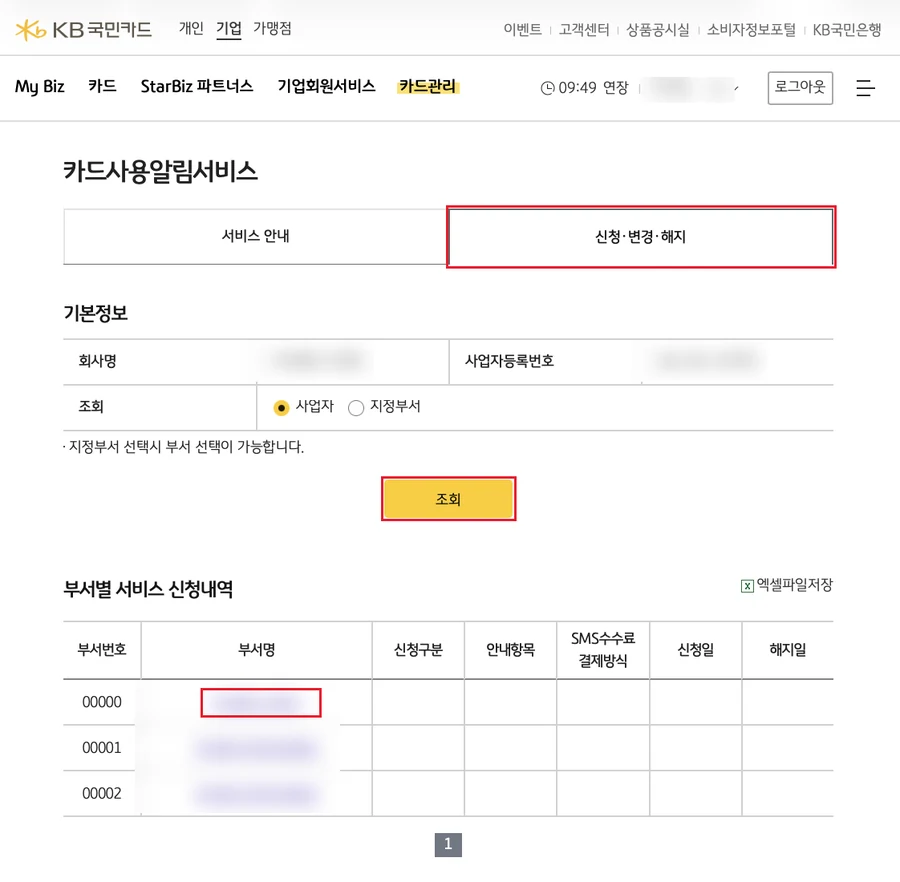Open the 고객센터 link
The width and height of the screenshot is (900, 882).
584,30
